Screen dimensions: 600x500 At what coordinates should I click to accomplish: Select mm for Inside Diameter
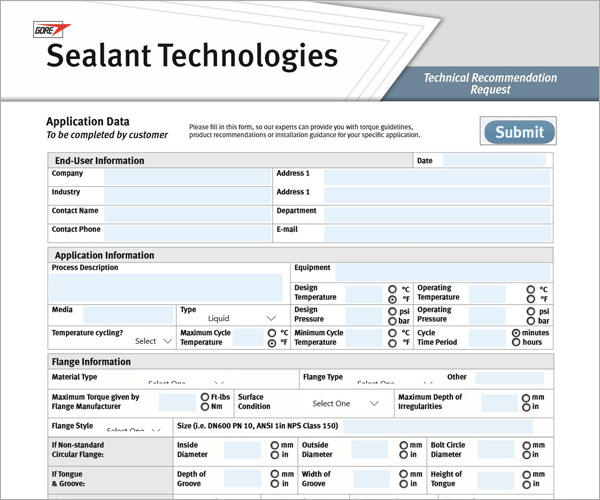275,445
